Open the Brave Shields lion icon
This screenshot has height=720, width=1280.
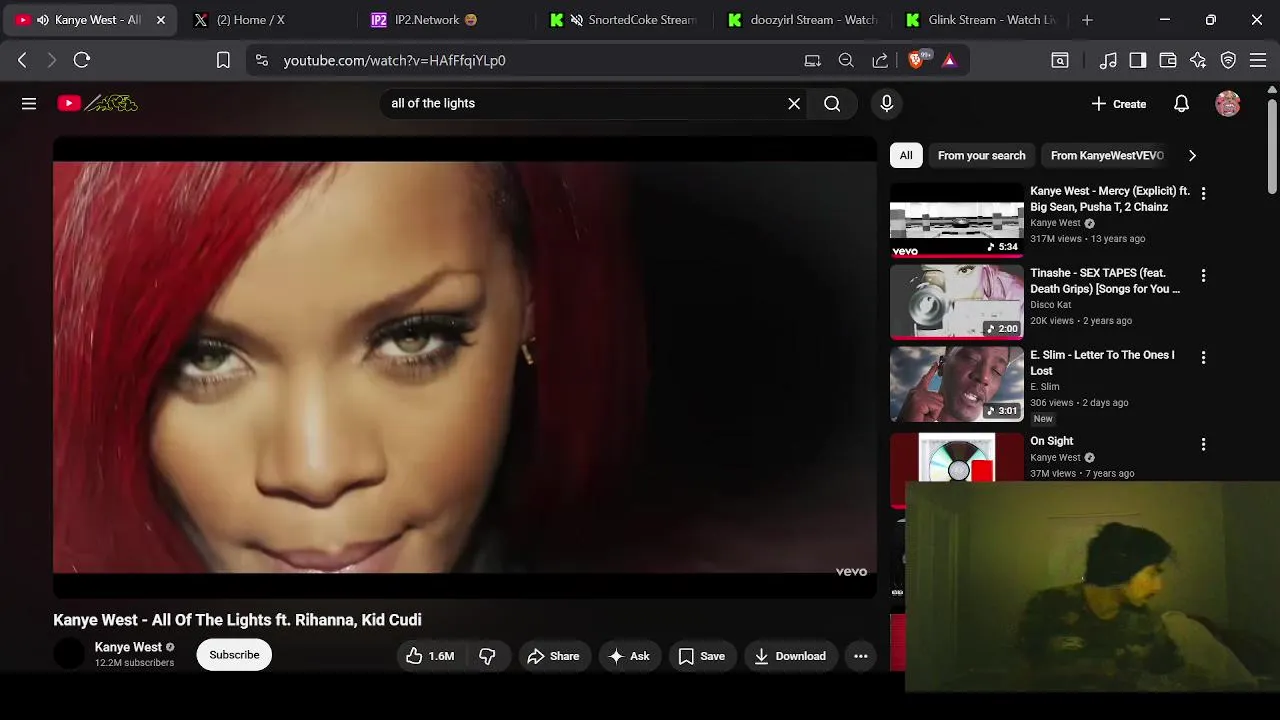point(916,60)
